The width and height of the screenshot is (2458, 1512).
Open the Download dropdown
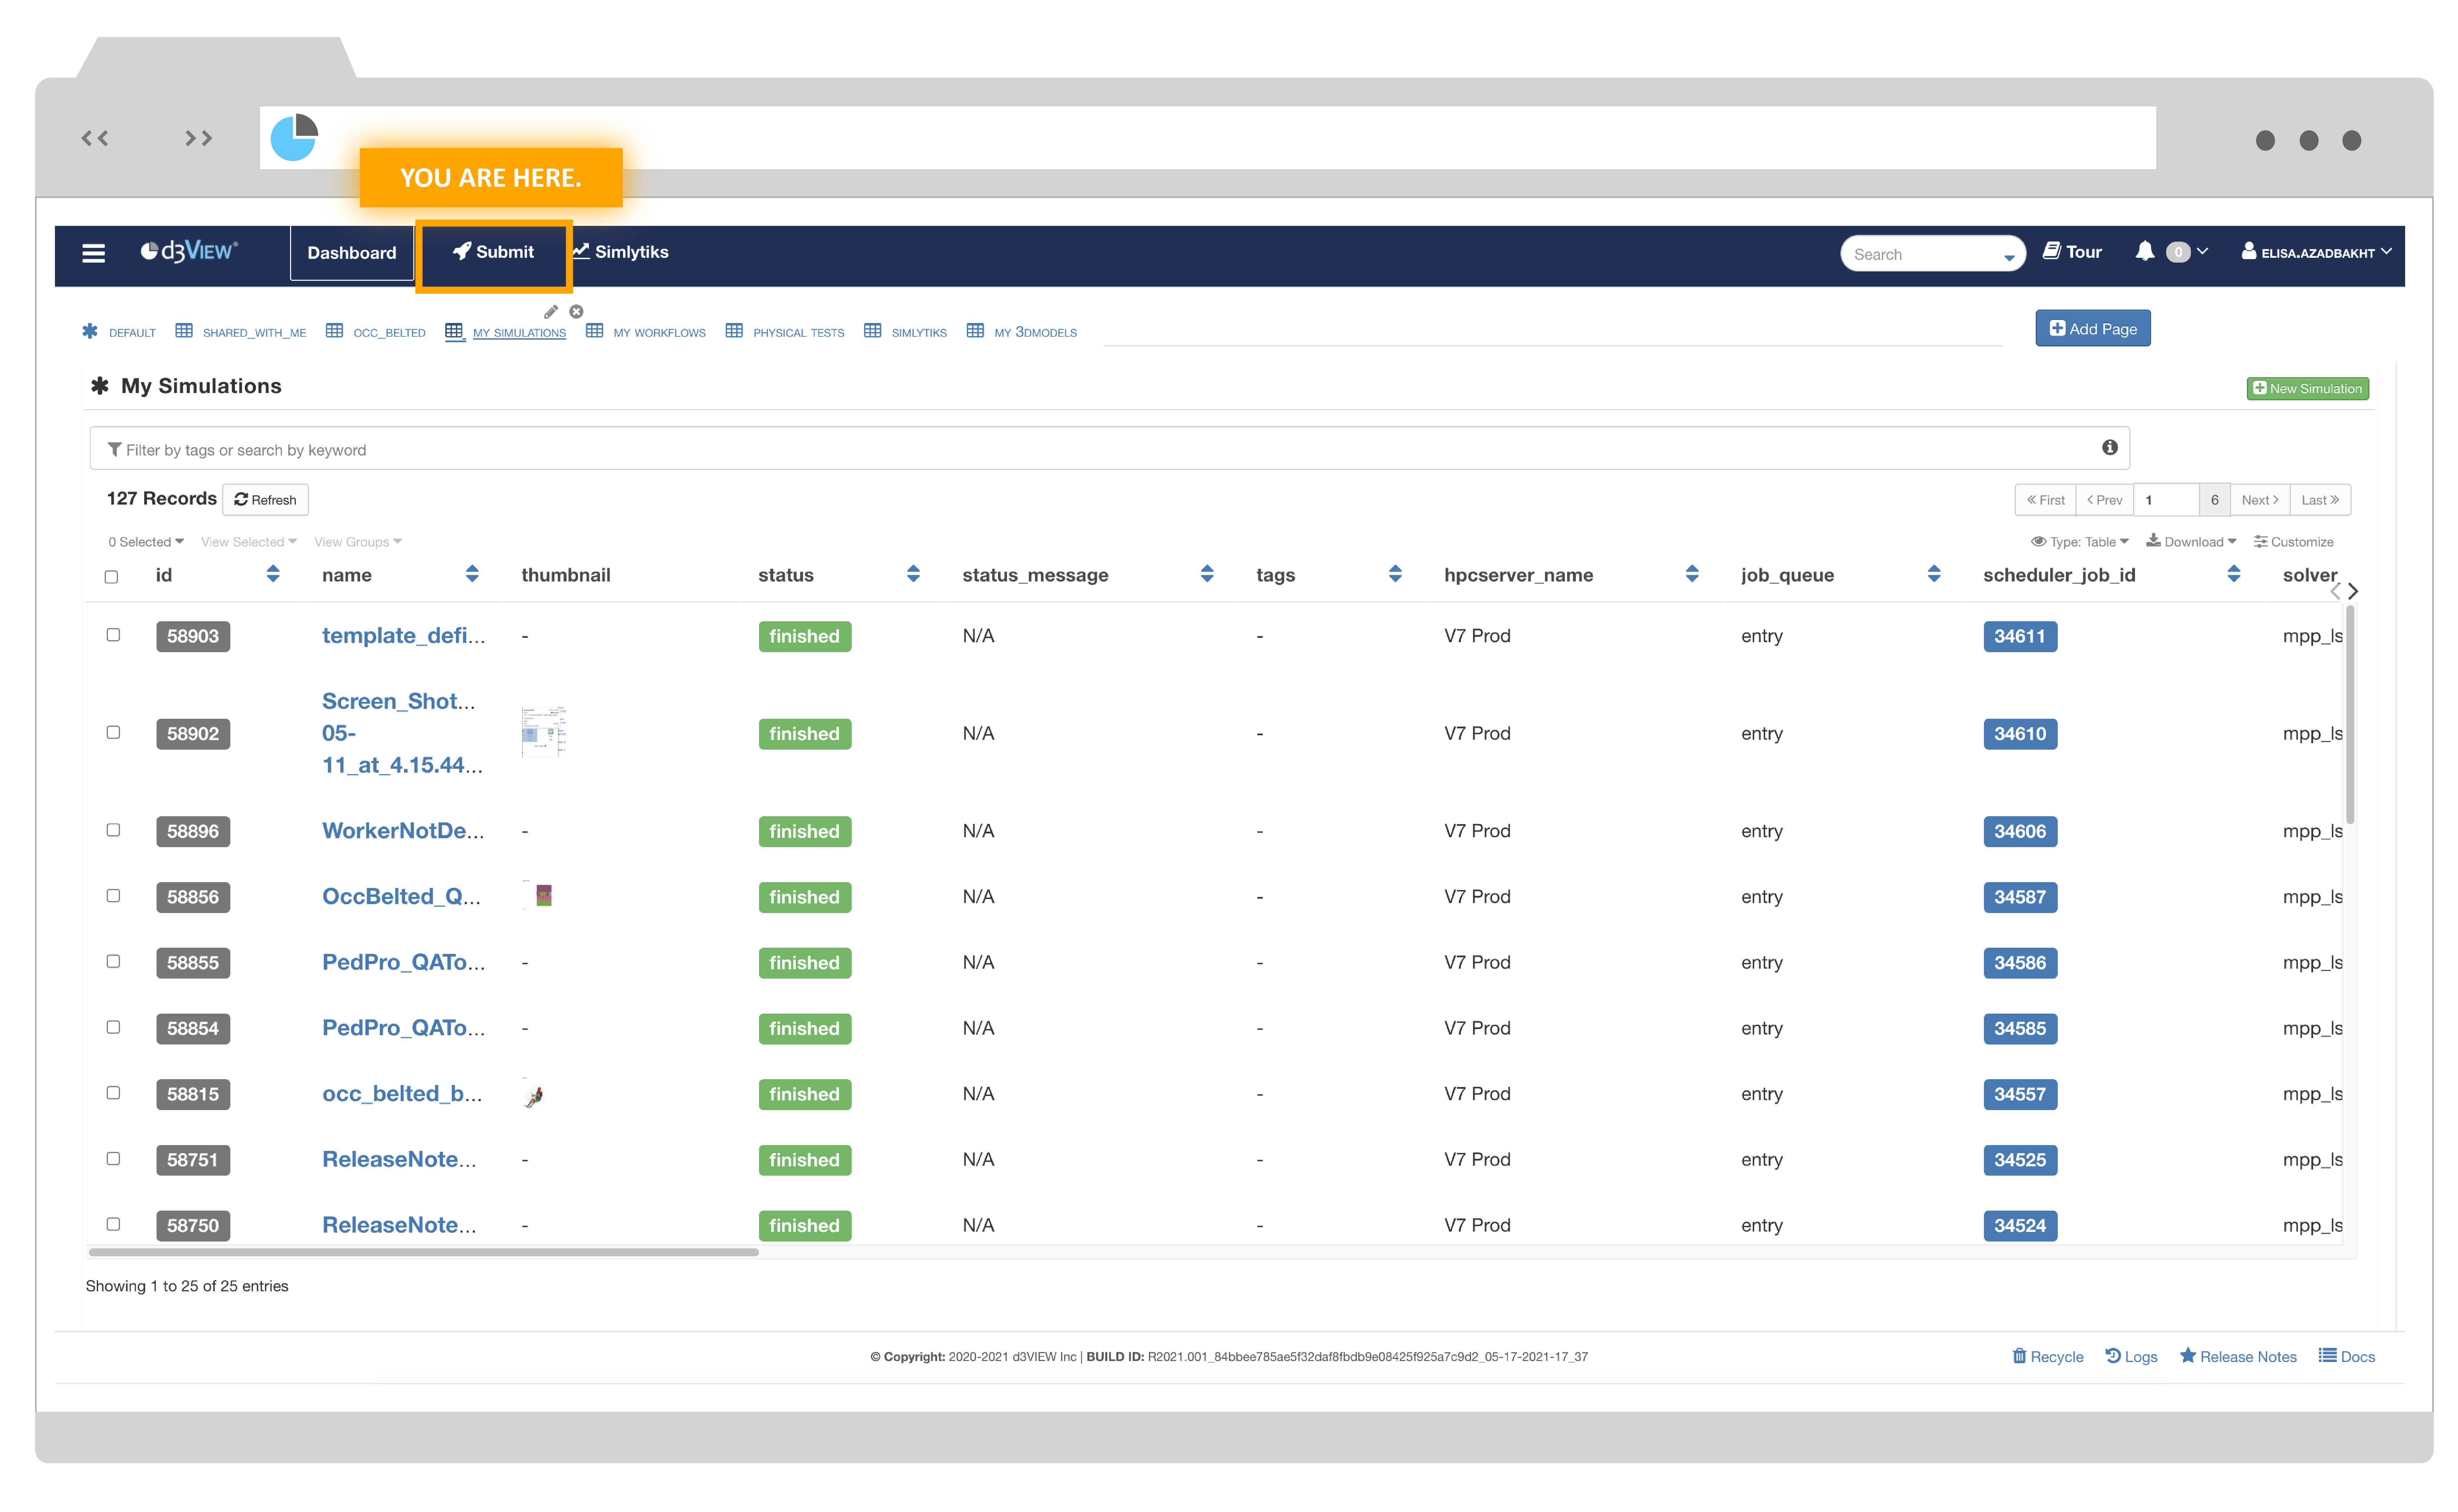tap(2191, 542)
